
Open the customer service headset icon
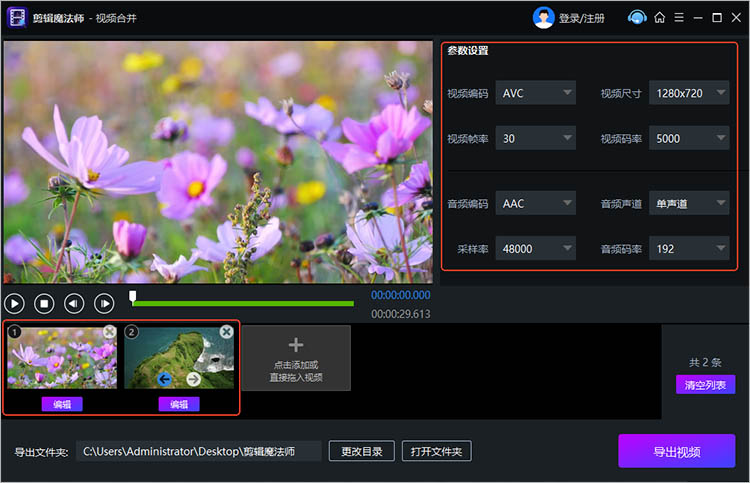pos(637,17)
